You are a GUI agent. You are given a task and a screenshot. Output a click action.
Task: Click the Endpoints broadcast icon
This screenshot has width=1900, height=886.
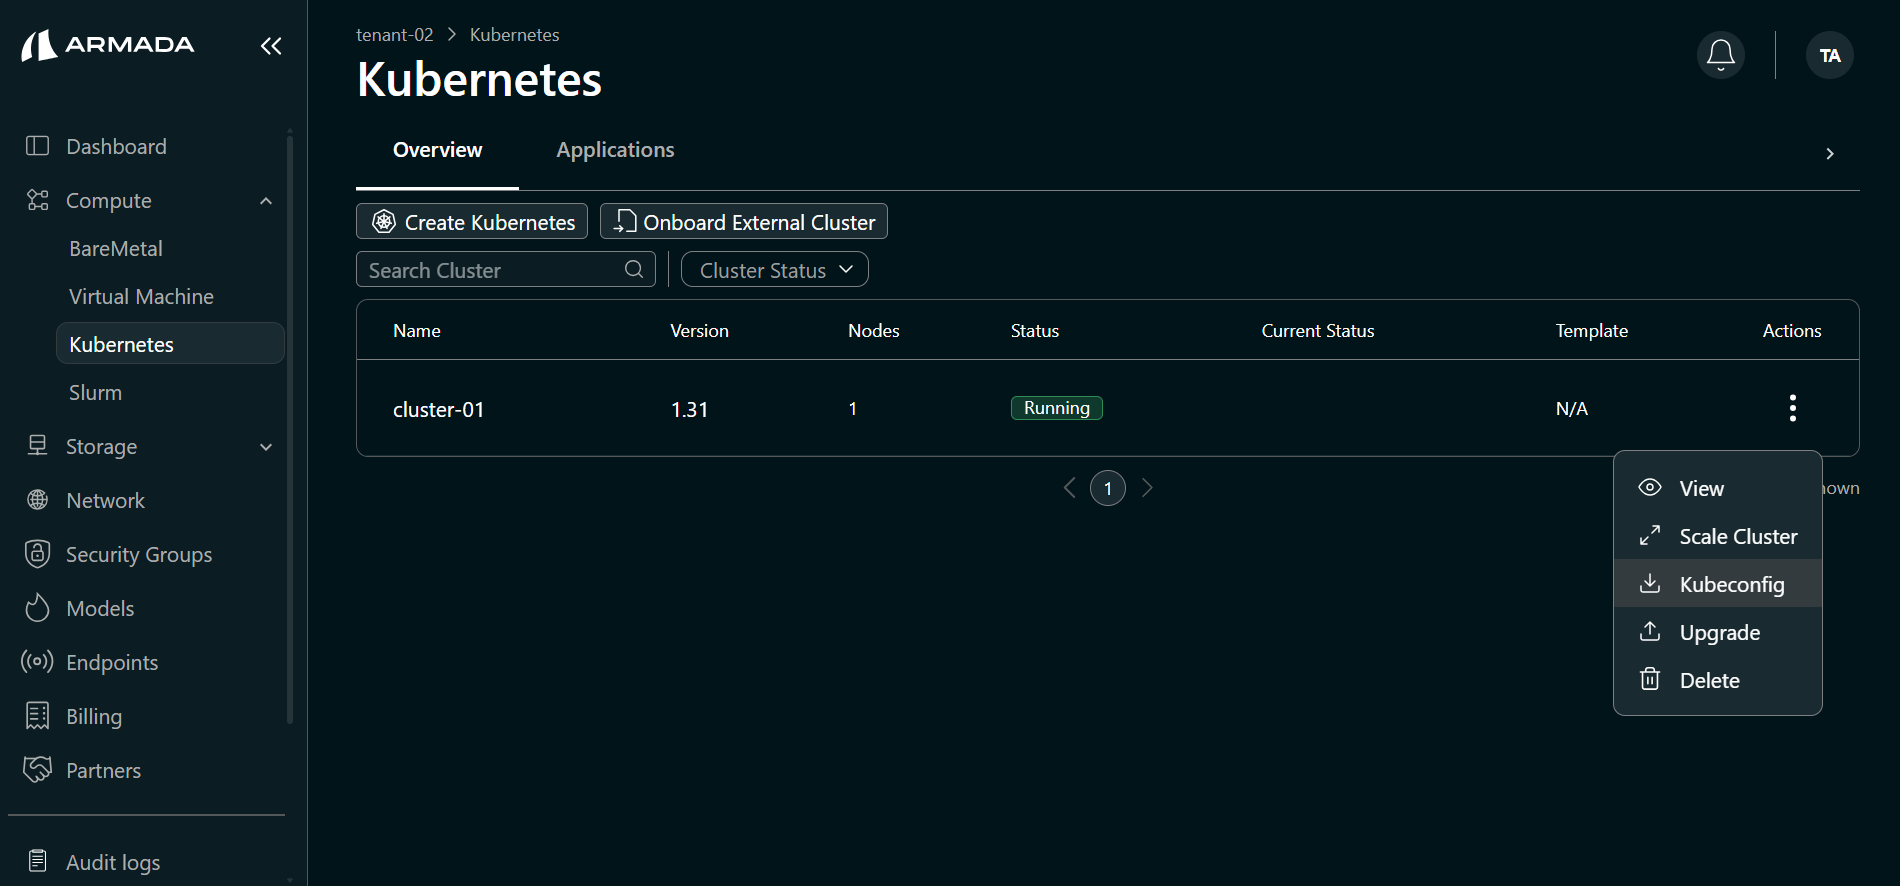[x=37, y=662]
